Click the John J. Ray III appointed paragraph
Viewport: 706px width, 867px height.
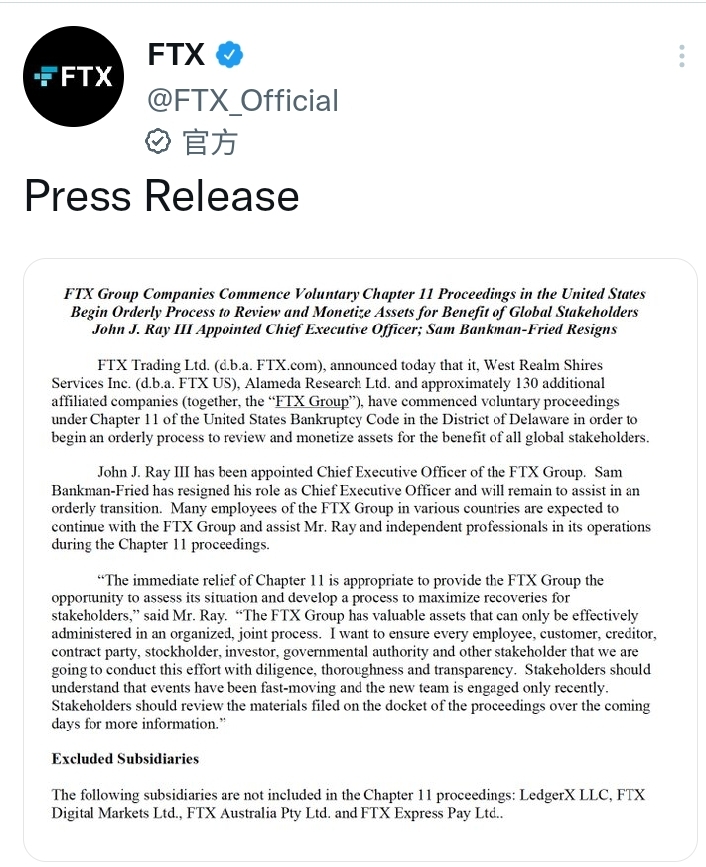click(x=351, y=508)
